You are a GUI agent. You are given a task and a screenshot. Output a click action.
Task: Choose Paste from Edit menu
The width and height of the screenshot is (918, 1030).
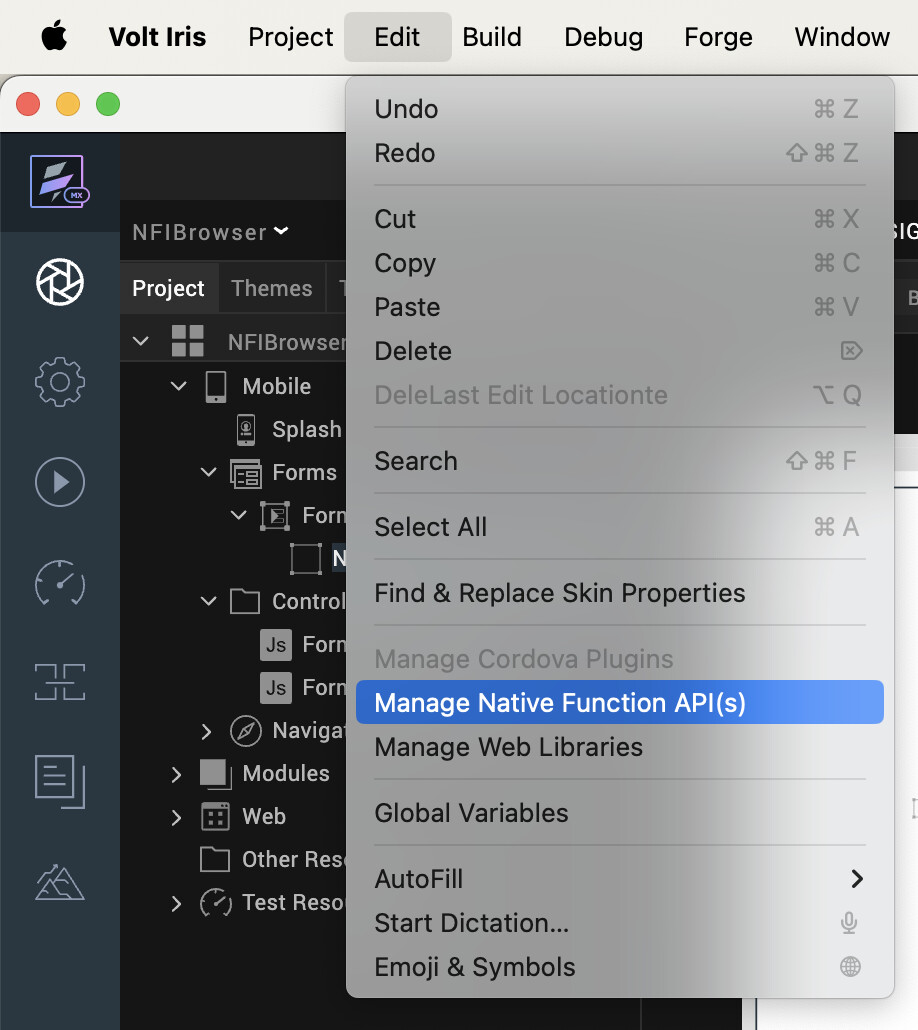pos(619,307)
